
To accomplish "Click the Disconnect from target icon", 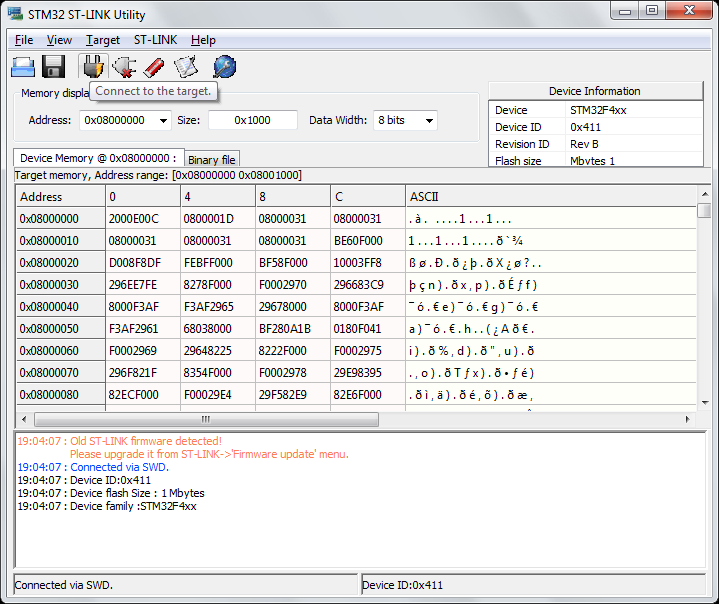I will point(124,67).
